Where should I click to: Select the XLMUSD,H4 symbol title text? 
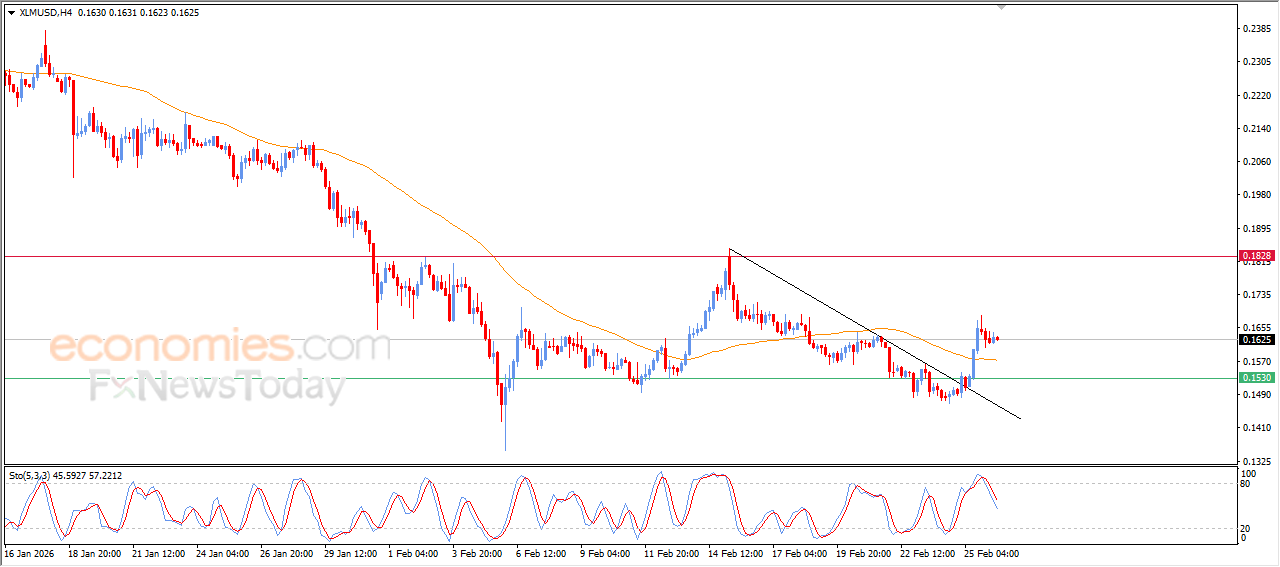[x=45, y=14]
